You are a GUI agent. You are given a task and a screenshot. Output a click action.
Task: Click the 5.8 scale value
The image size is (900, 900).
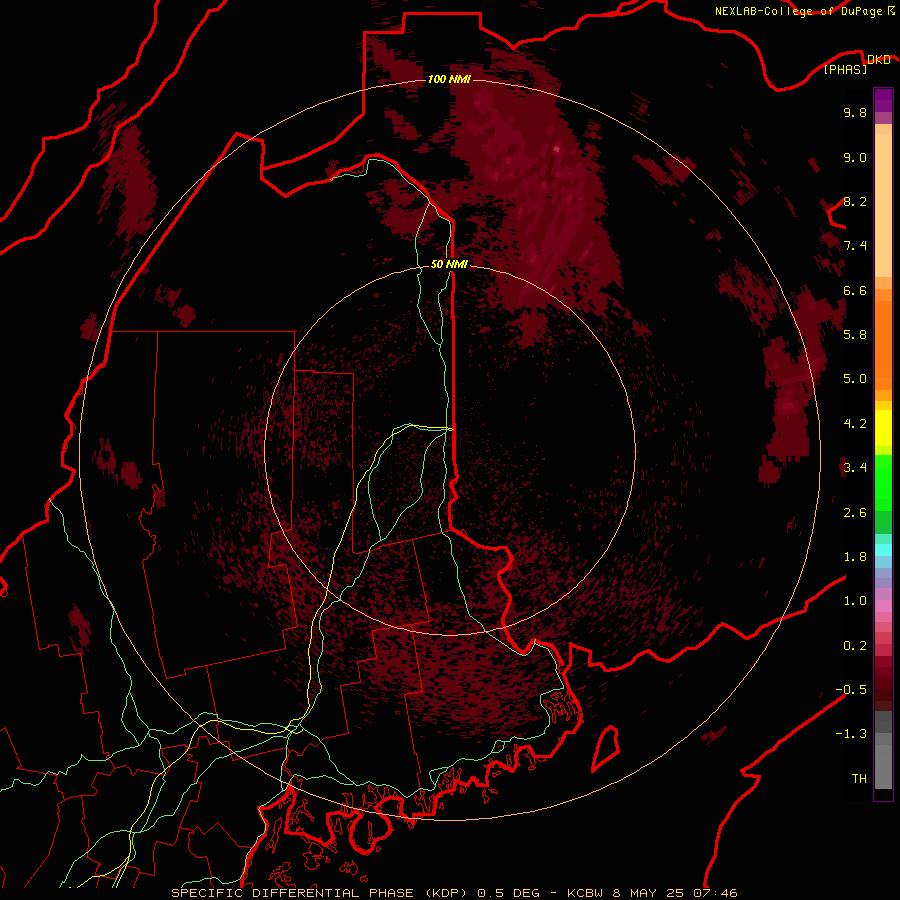point(855,335)
